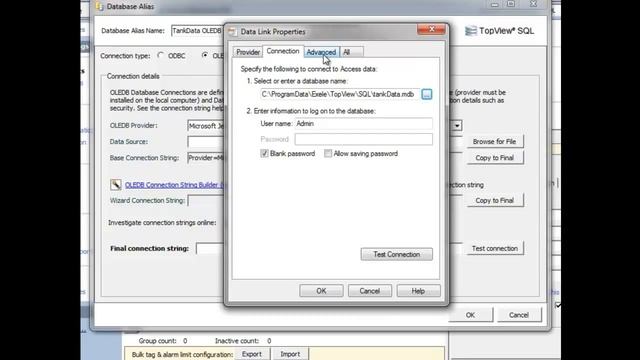Click the Password input field

click(363, 139)
